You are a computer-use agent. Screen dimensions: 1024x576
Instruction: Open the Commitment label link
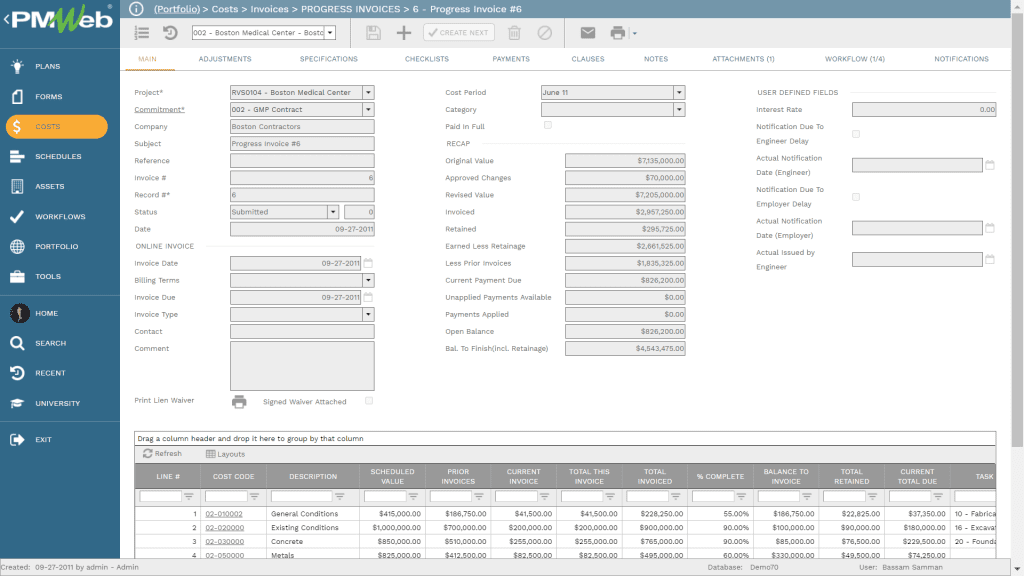[159, 110]
